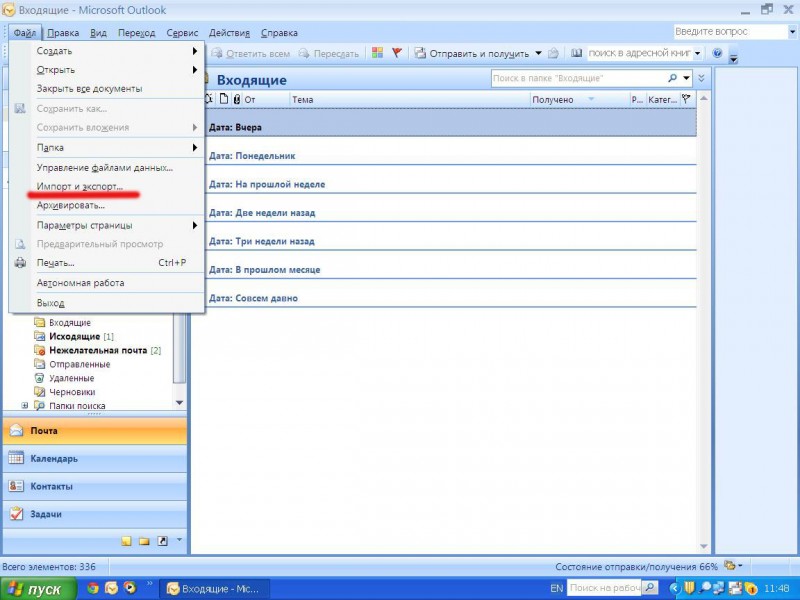This screenshot has height=600, width=800.
Task: Toggle the attachment column header
Action: tap(235, 99)
